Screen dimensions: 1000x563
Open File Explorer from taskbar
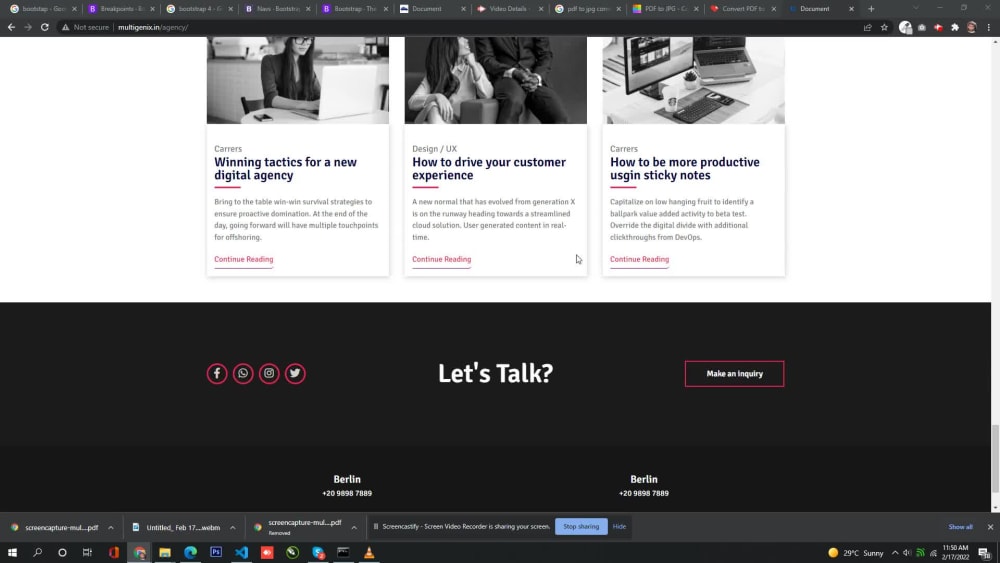point(165,553)
